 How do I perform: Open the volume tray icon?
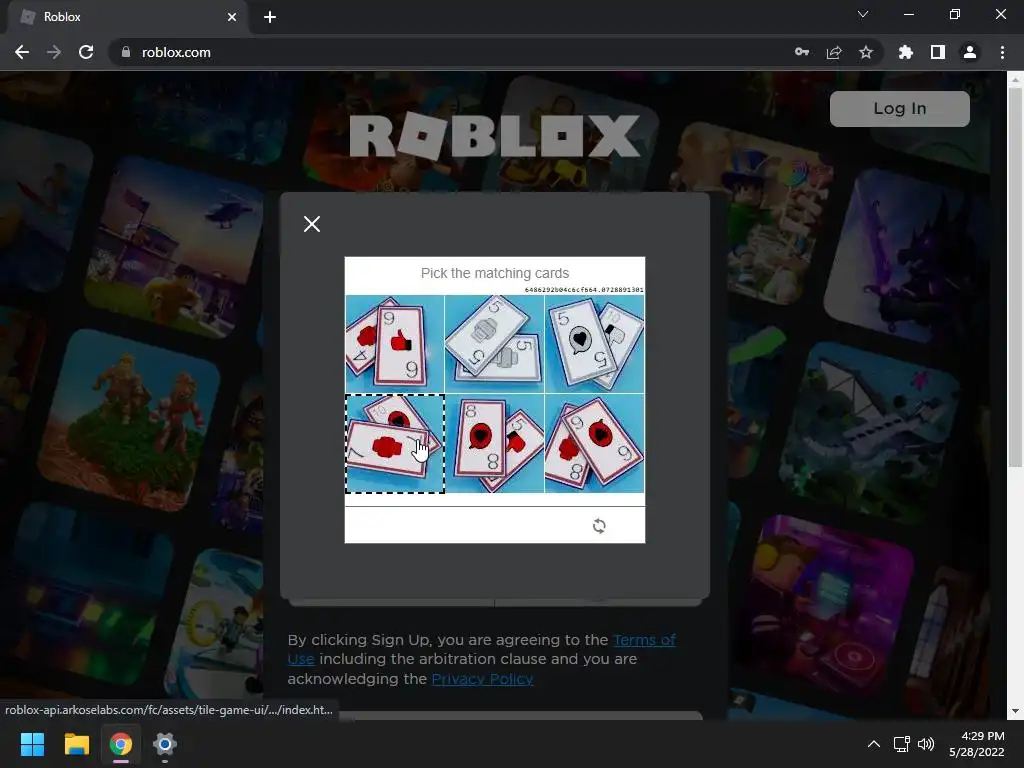926,744
